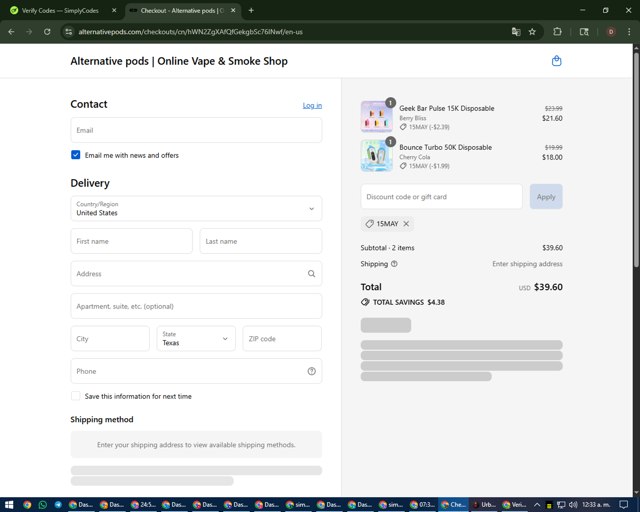The height and width of the screenshot is (512, 640).
Task: Click the Bounce Turbo price $18.00
Action: pos(552,157)
